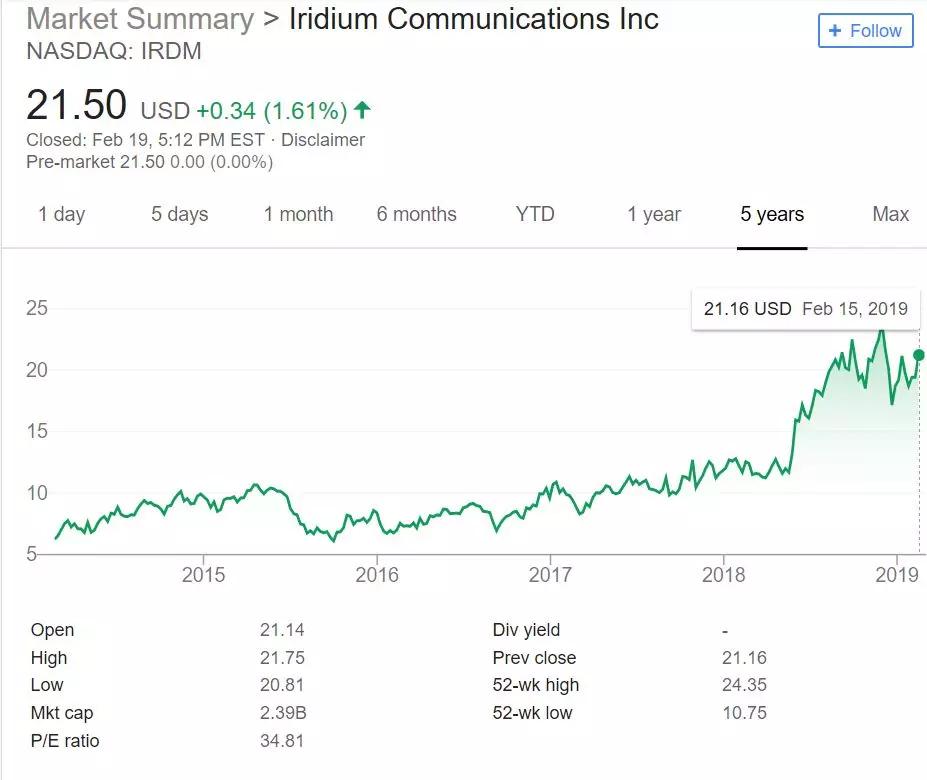Click the green up arrow icon
Viewport: 927px width, 780px height.
pos(362,109)
